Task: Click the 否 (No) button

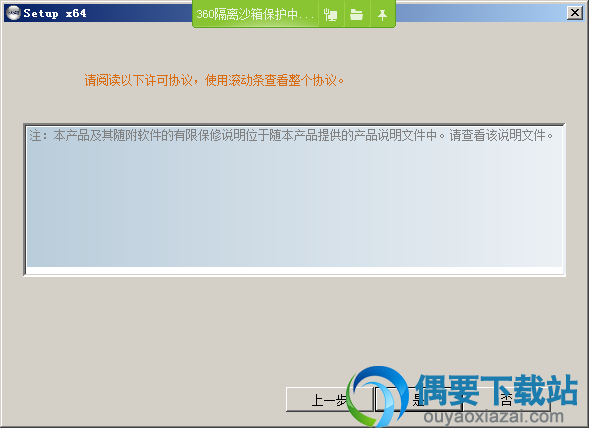Action: 506,399
